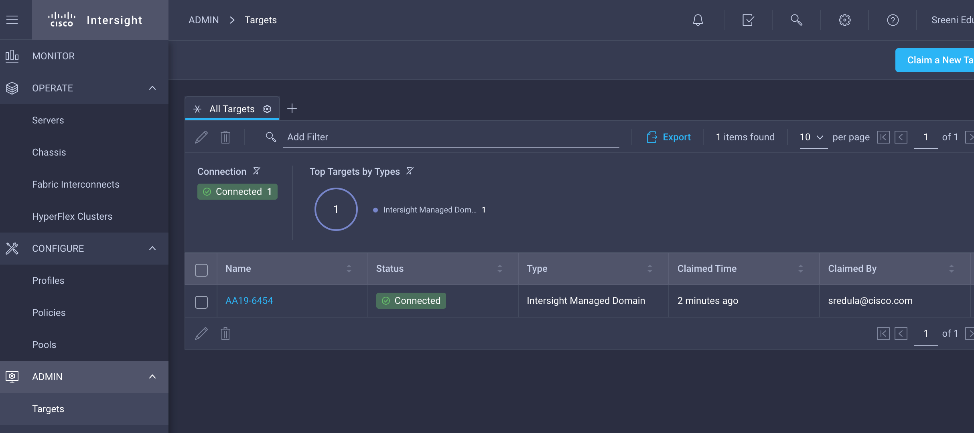Open All Targets tab settings gear
This screenshot has height=433, width=974.
pyautogui.click(x=267, y=109)
